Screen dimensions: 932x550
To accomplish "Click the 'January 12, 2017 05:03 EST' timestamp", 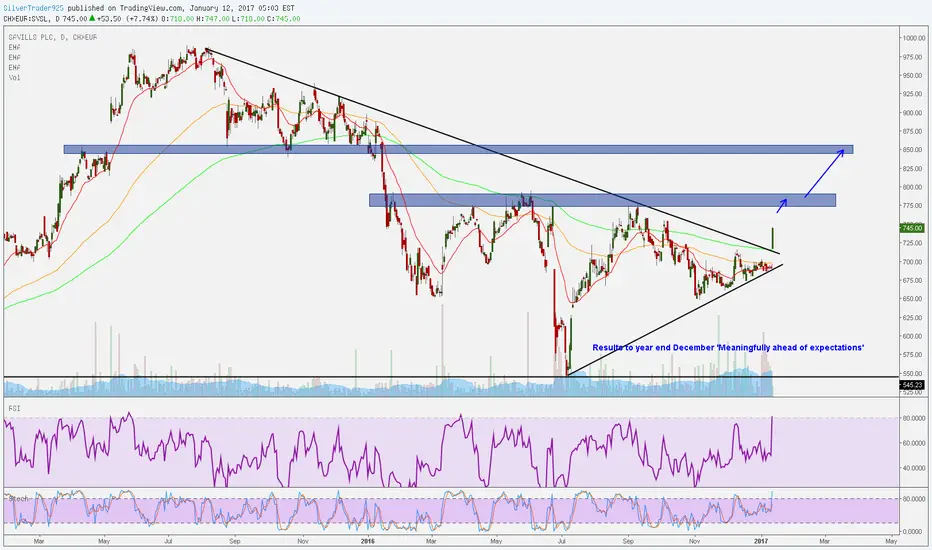I will point(242,8).
